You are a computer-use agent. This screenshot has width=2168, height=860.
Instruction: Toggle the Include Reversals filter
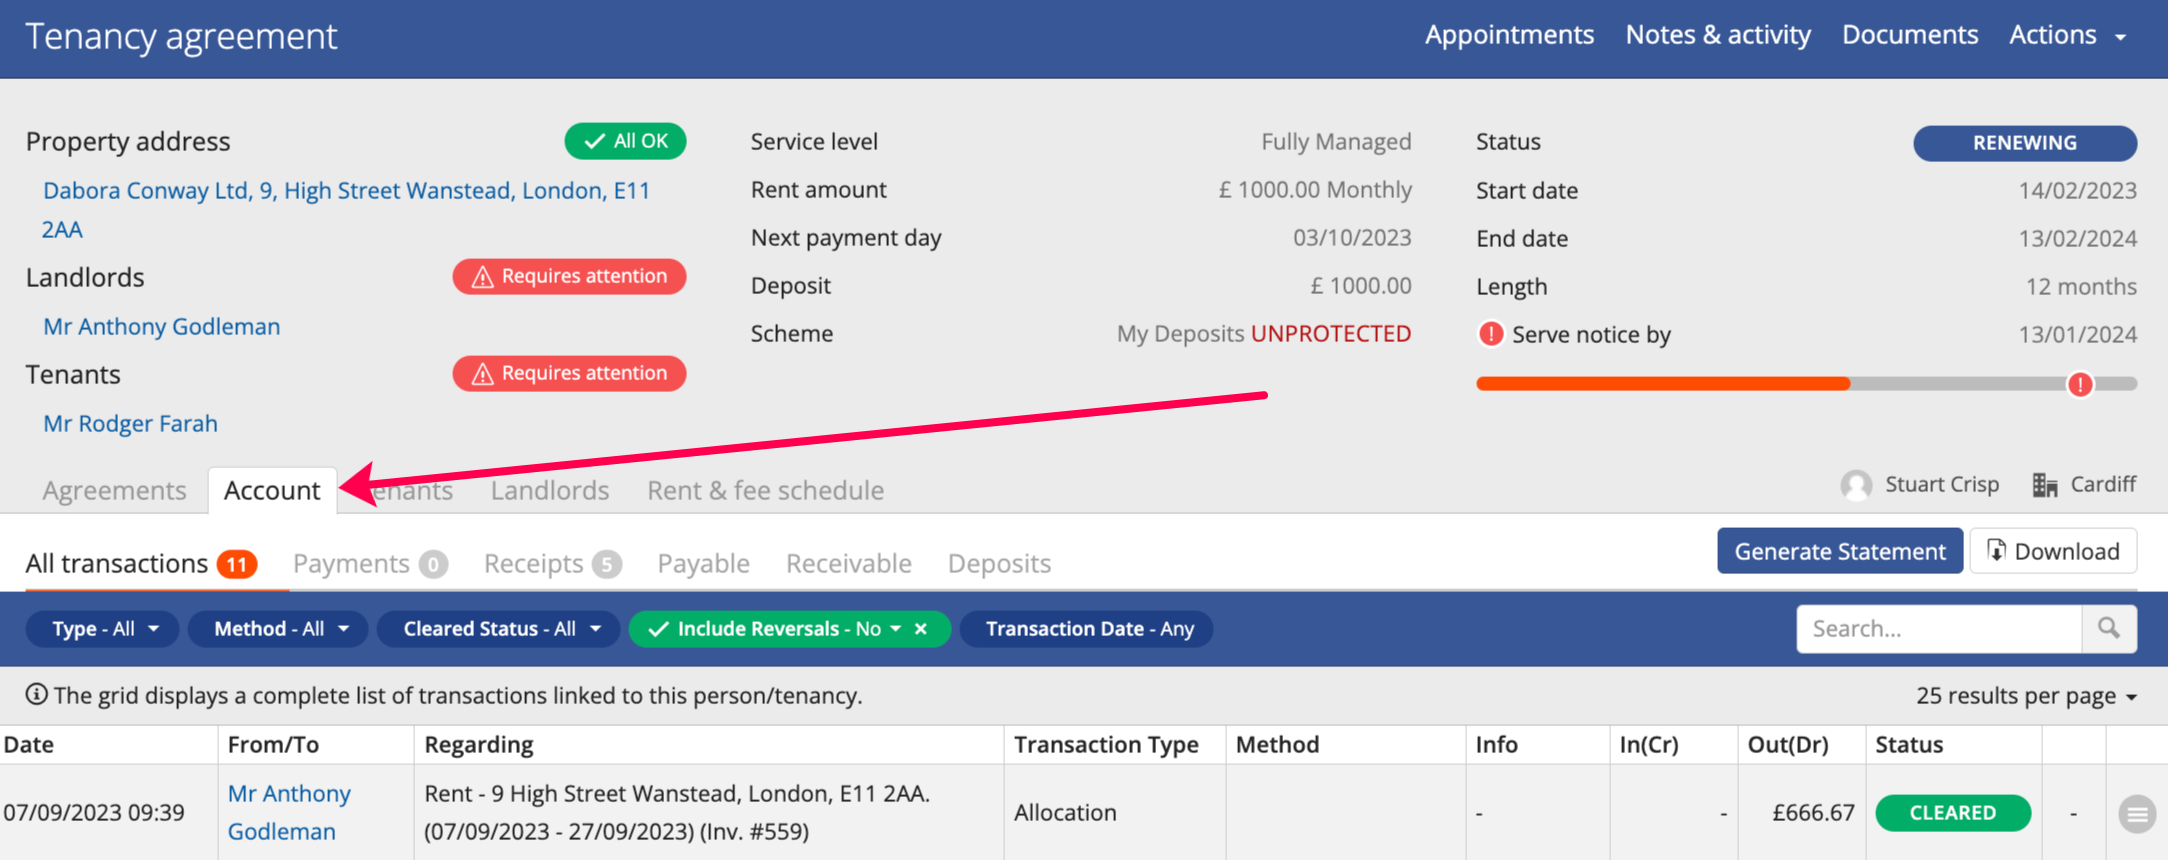[770, 629]
